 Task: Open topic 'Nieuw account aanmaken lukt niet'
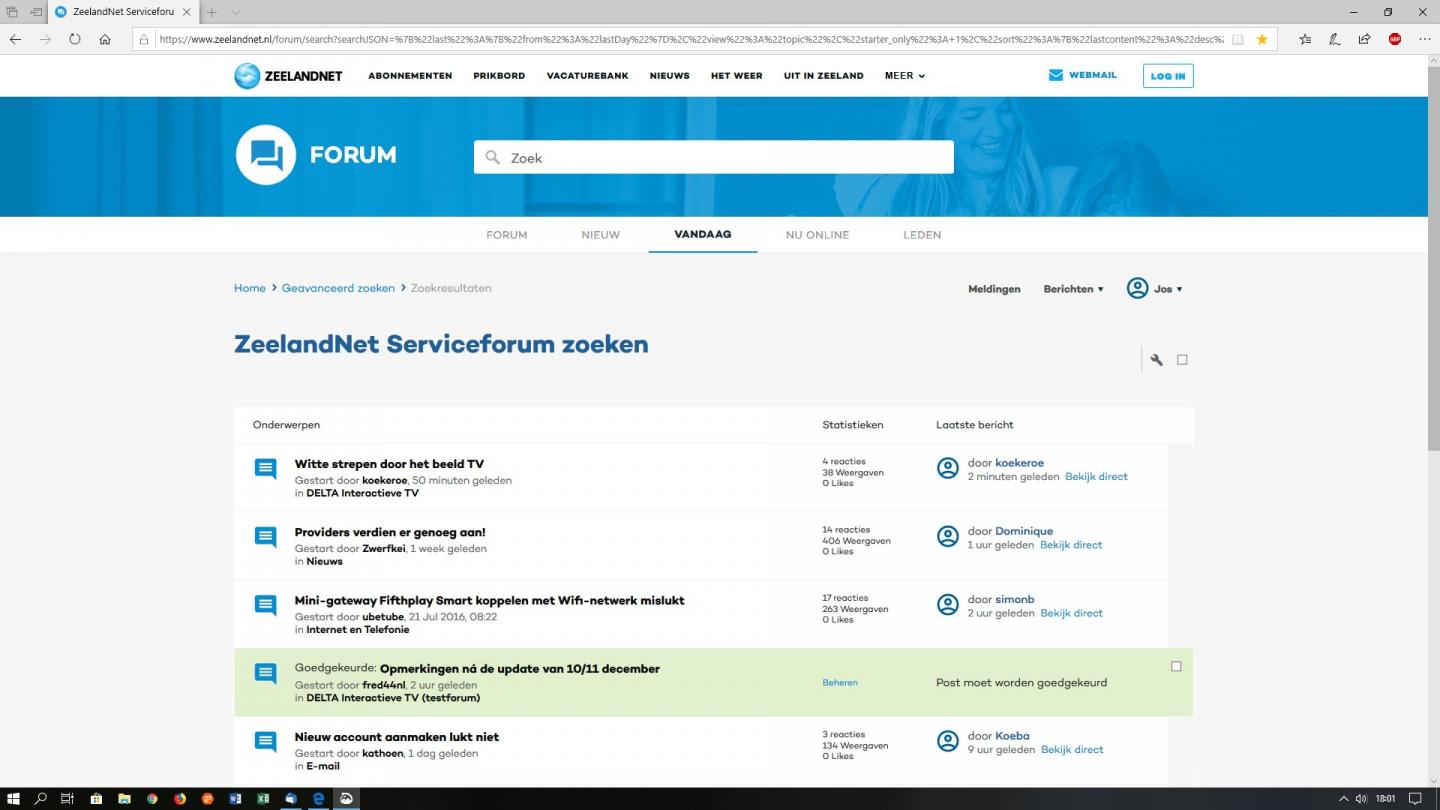pos(397,737)
